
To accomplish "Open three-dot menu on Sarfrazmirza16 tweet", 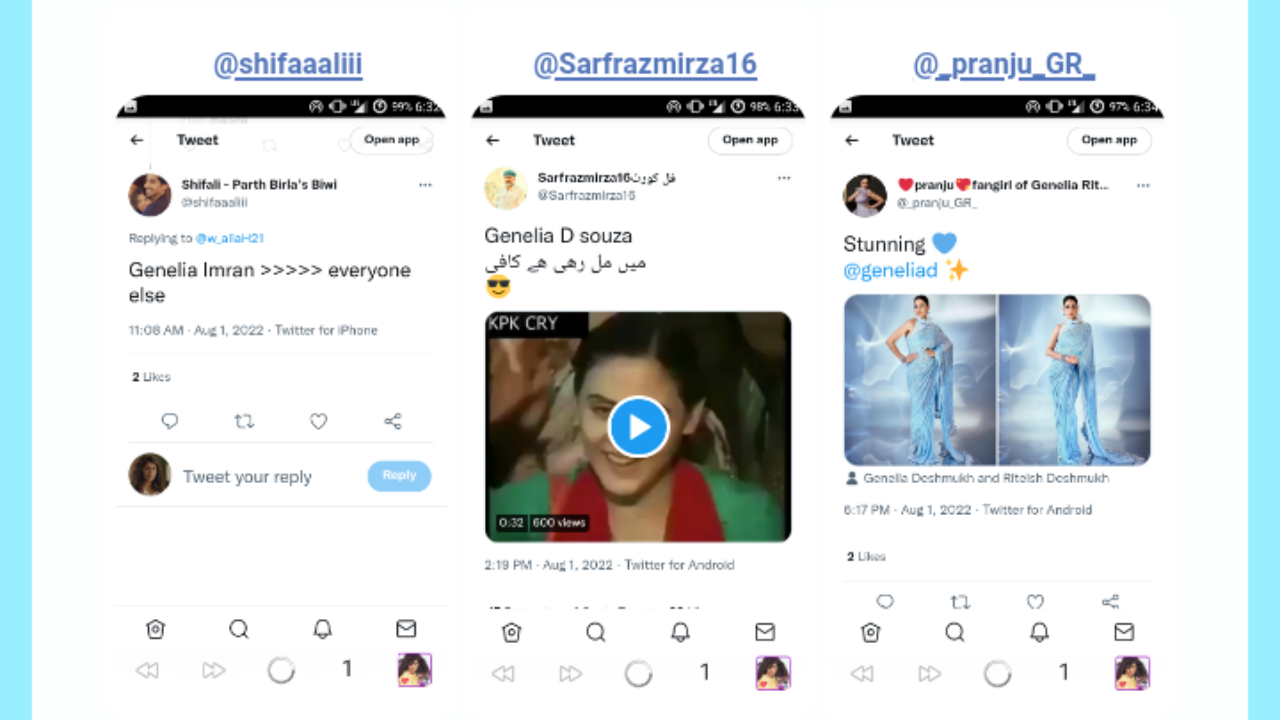I will pos(784,178).
